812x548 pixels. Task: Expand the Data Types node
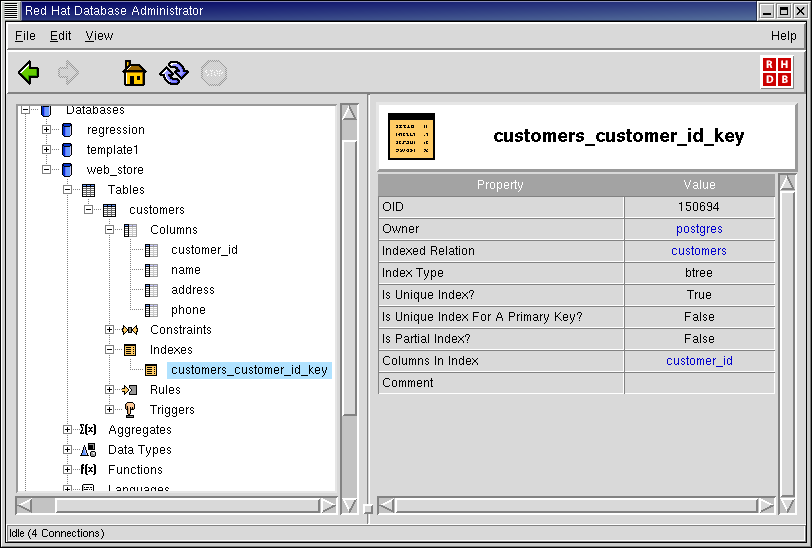pos(67,450)
